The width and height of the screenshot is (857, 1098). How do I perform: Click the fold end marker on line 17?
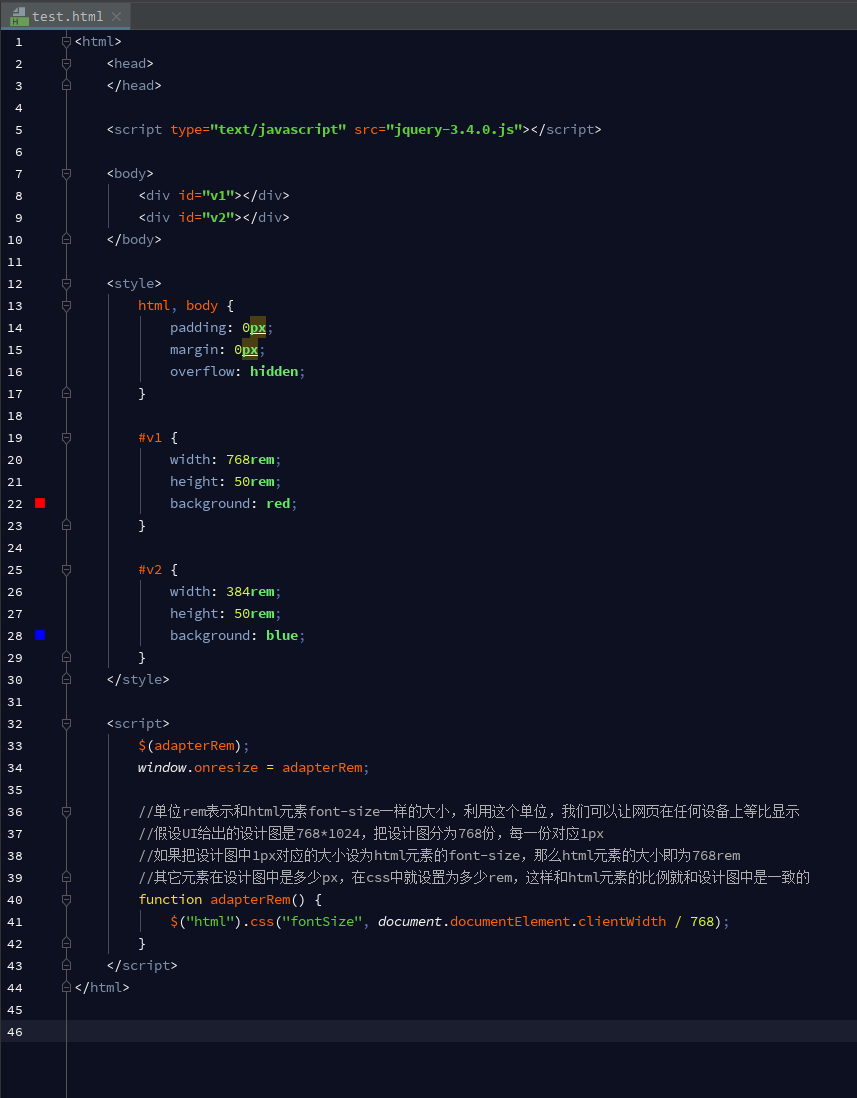tap(67, 394)
